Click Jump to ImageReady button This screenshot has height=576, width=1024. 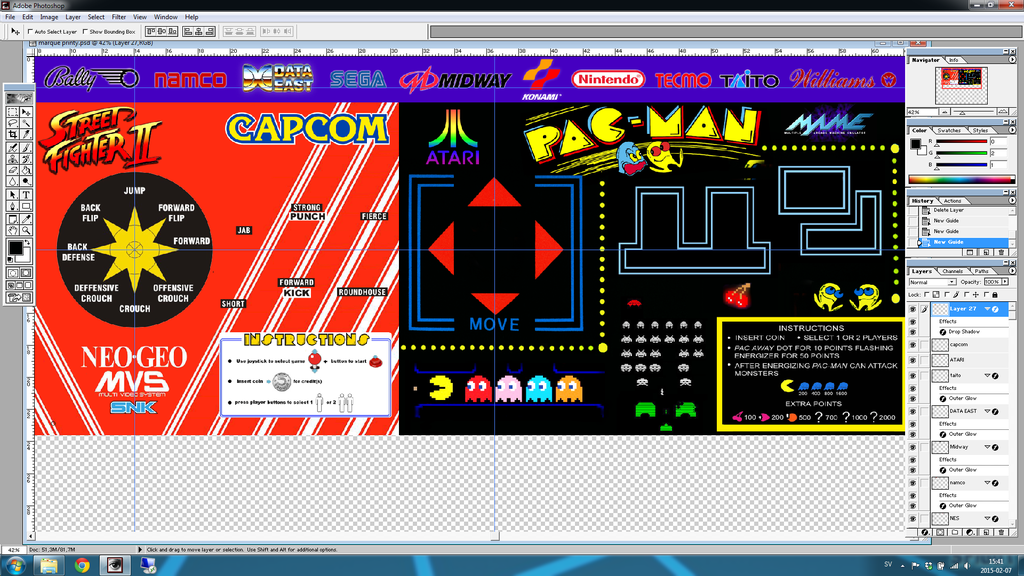click(19, 297)
